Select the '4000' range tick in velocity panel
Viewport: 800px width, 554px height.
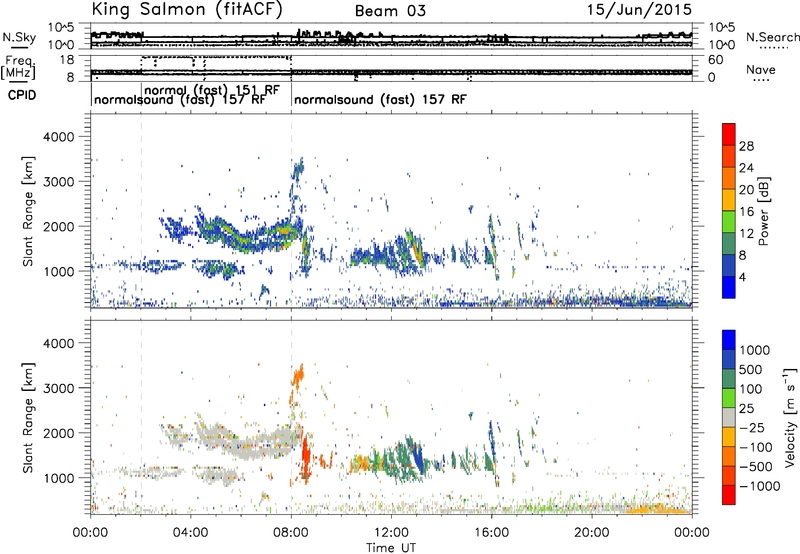click(58, 343)
